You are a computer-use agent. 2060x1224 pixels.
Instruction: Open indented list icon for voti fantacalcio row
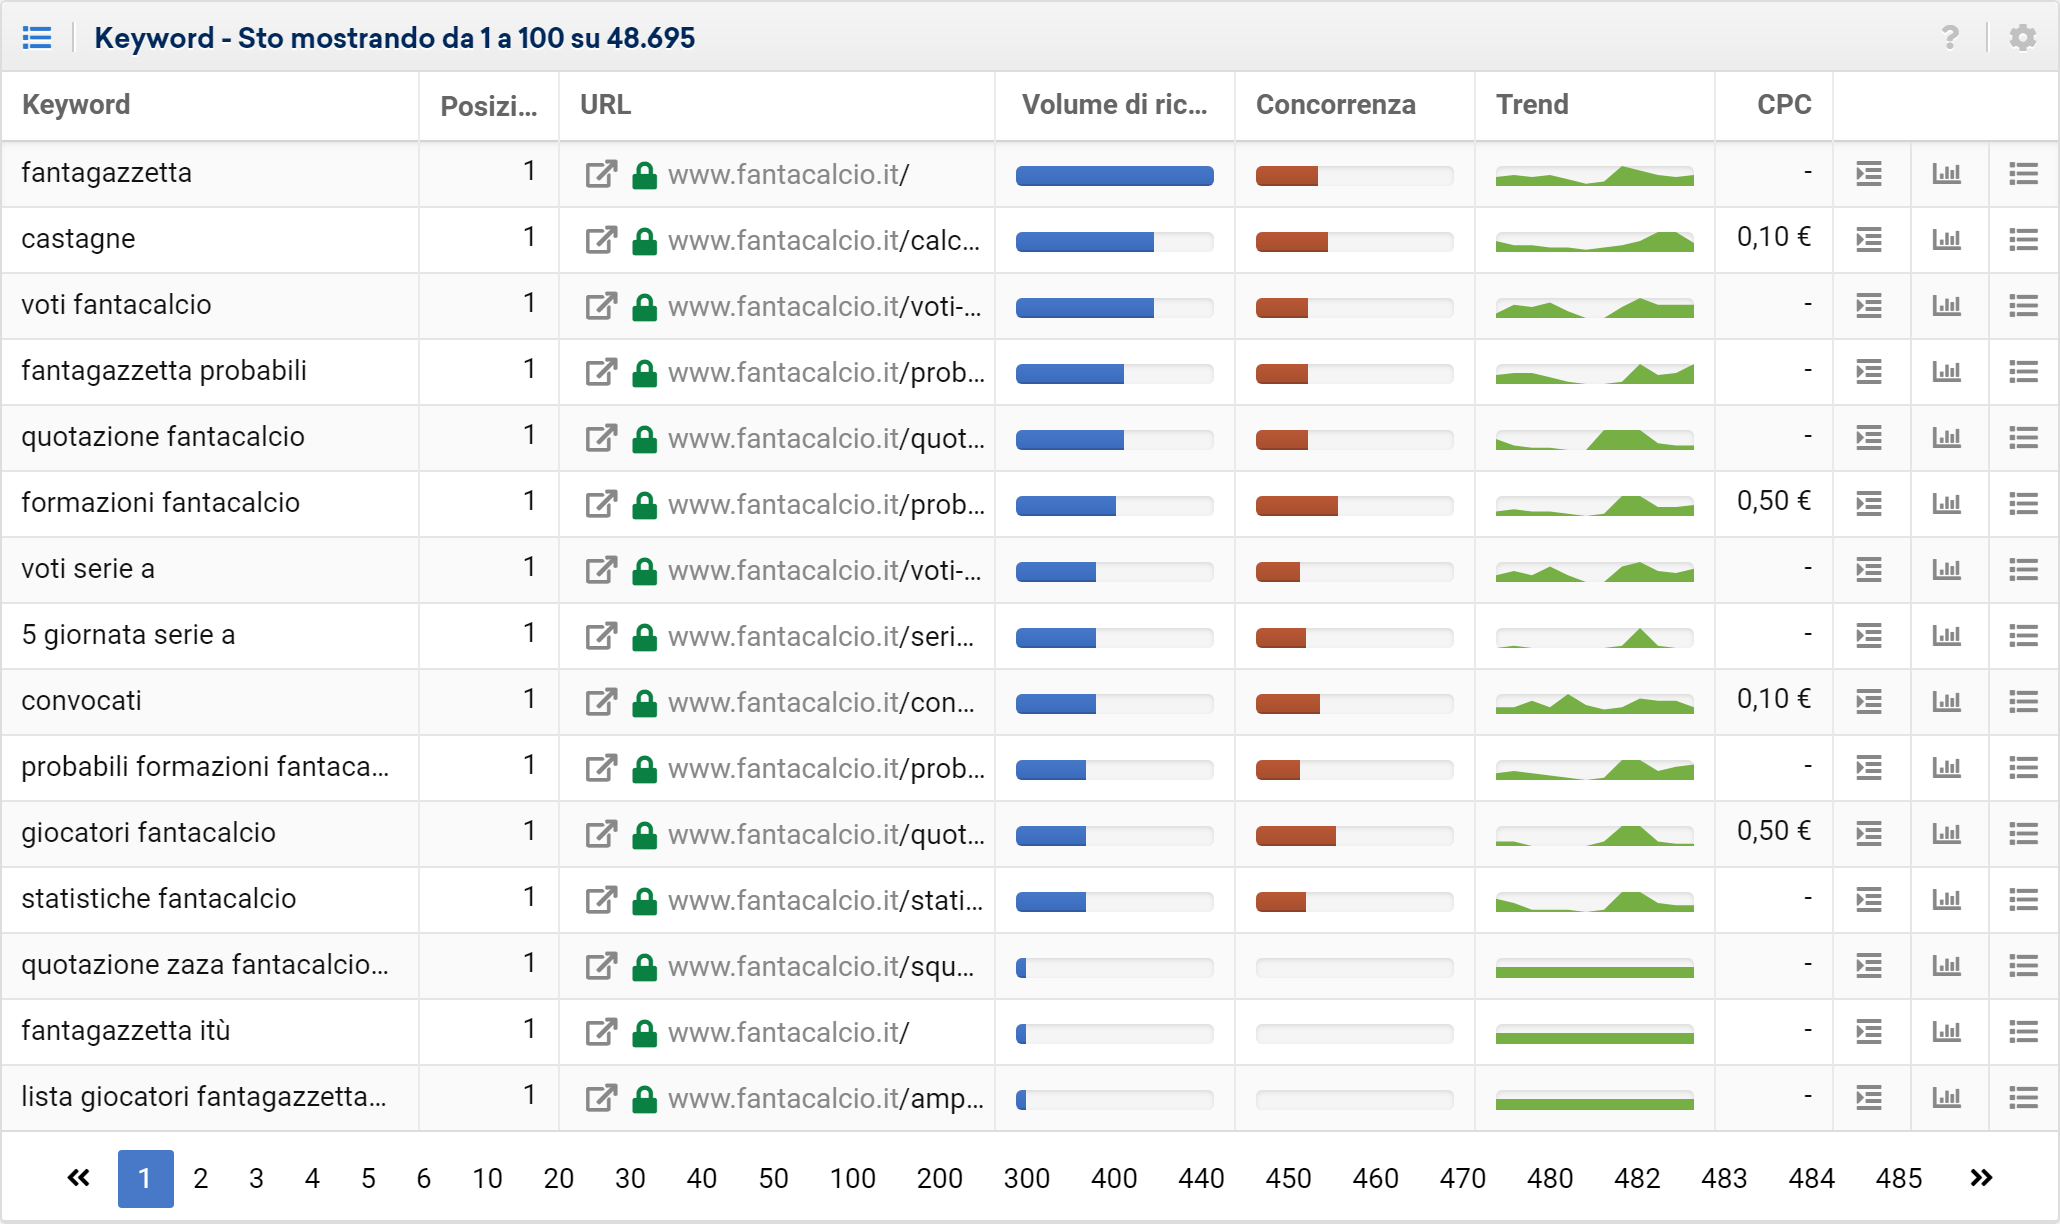(x=1869, y=306)
